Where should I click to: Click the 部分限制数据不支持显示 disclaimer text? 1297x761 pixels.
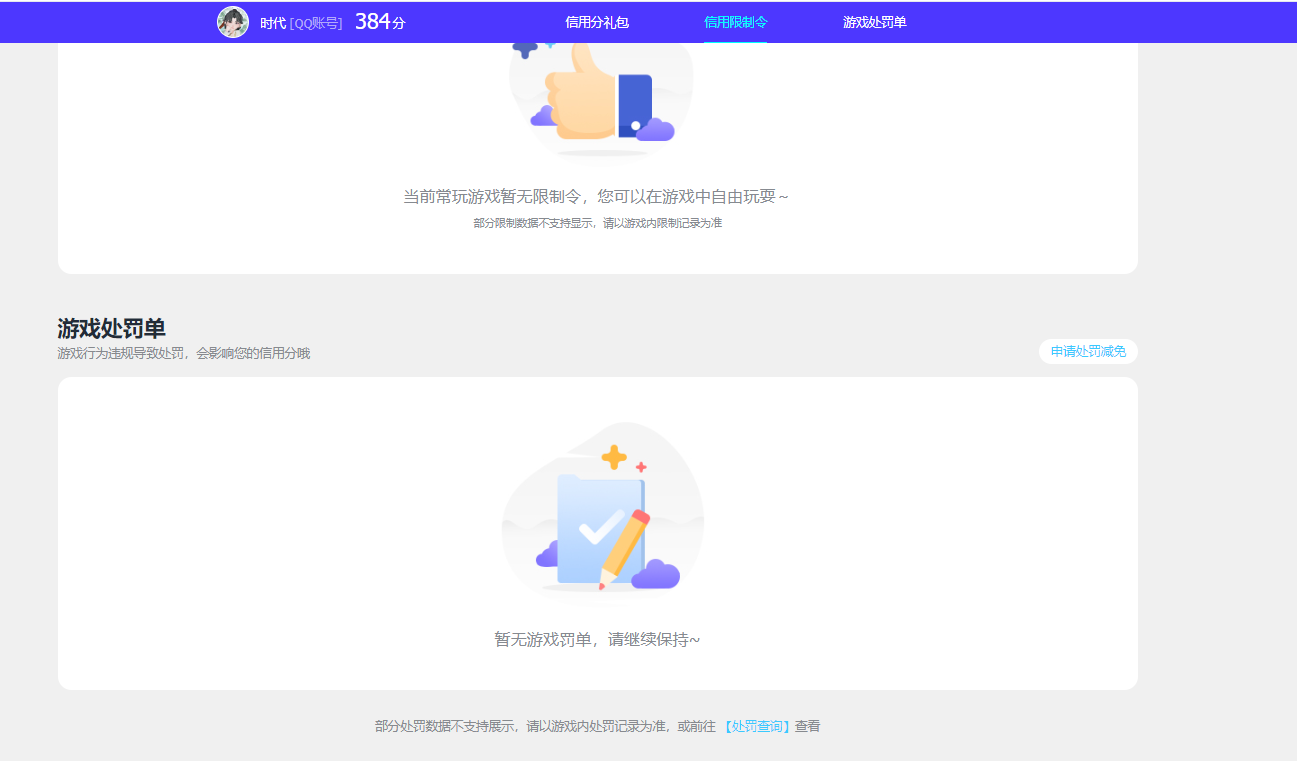click(601, 223)
